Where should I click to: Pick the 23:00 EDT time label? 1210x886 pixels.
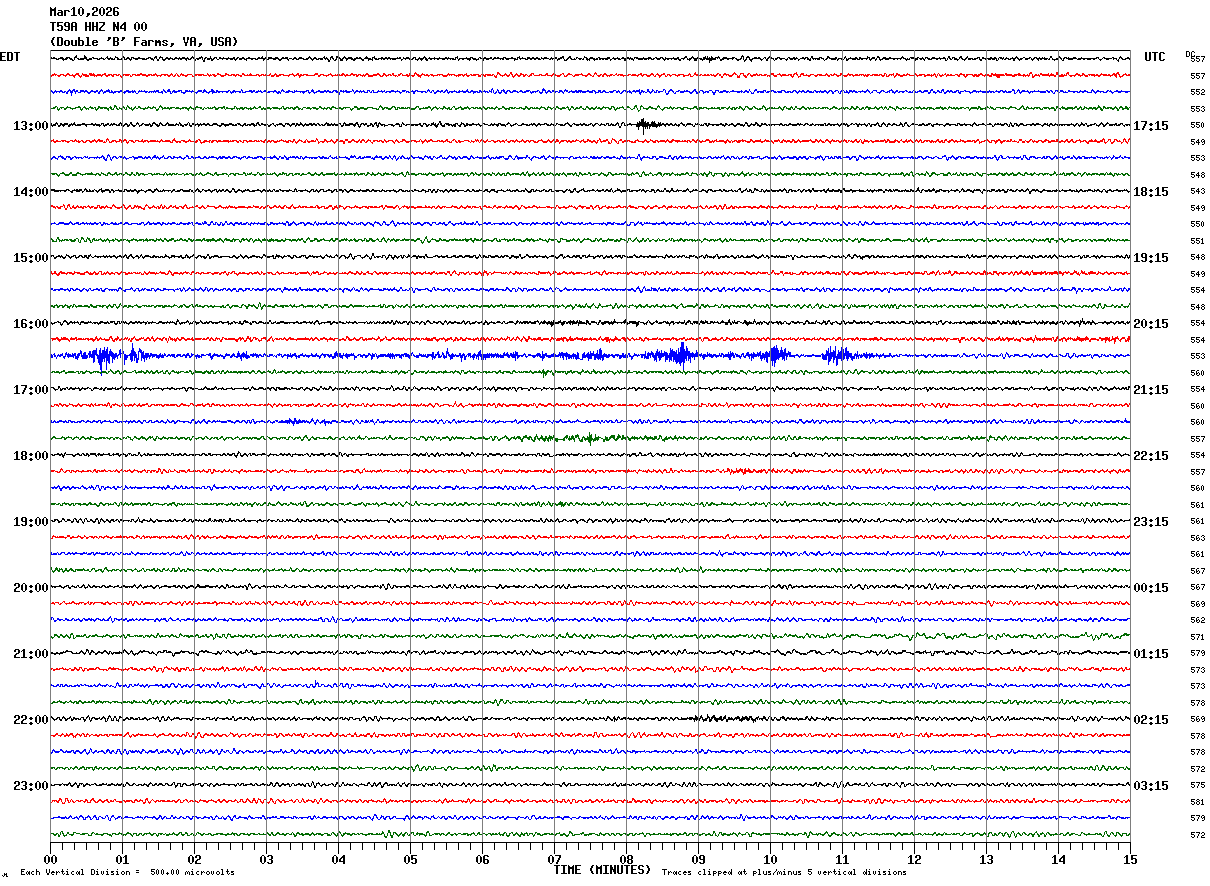coord(30,786)
